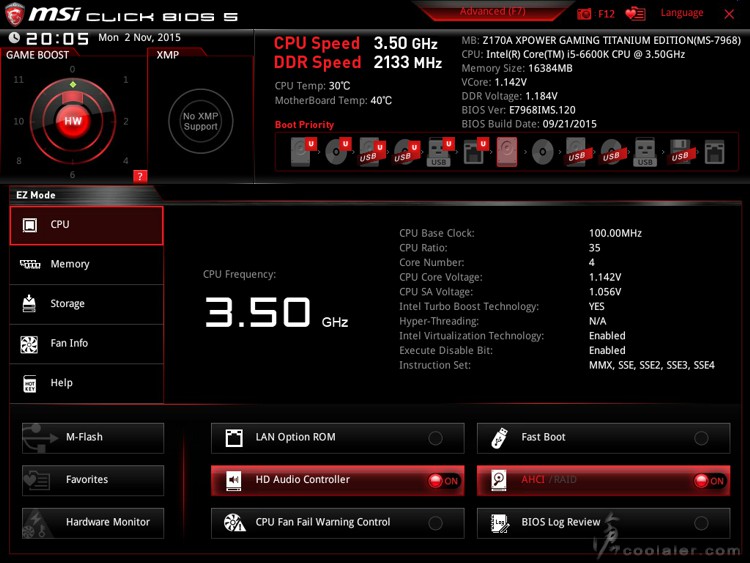Click the date Mon 2 Nov, 2015

point(140,38)
